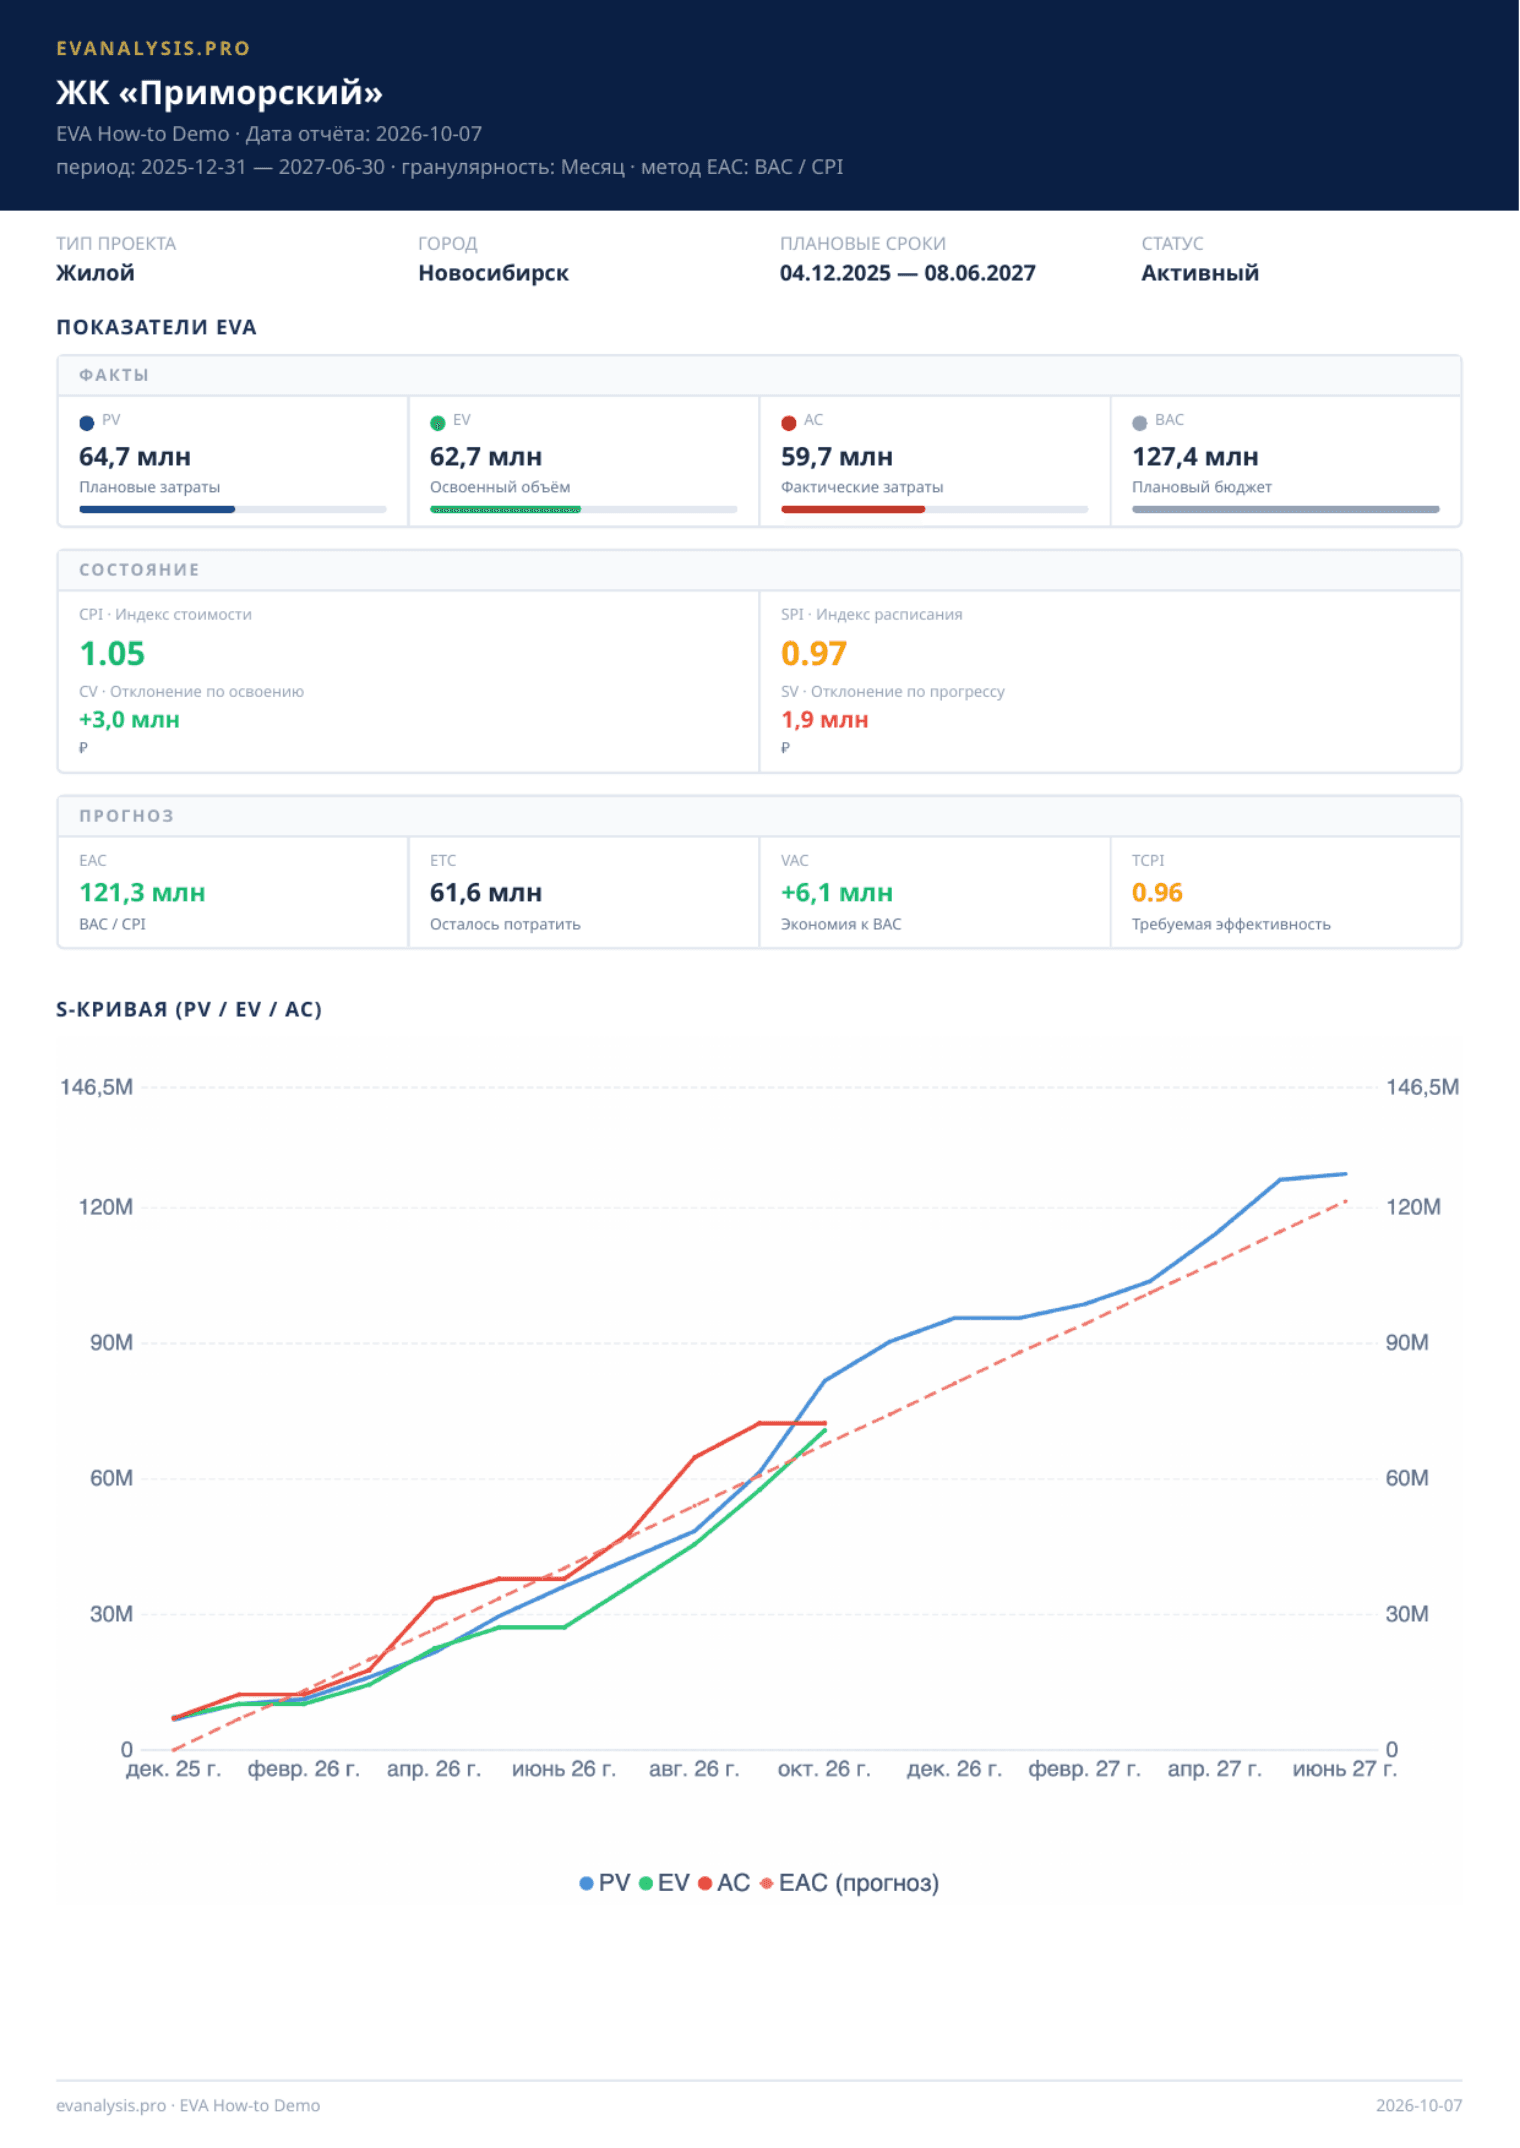Click the CV value +3,0 млн
This screenshot has height=2148, width=1520.
(x=129, y=720)
